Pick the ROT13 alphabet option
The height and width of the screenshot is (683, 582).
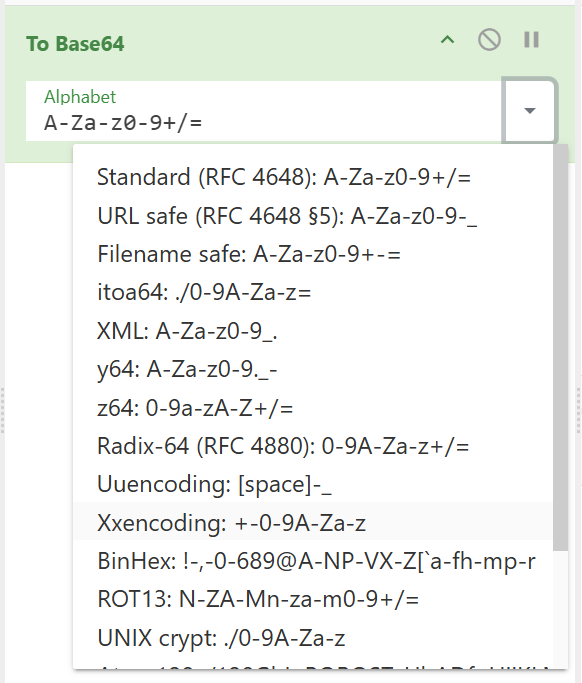coord(313,599)
